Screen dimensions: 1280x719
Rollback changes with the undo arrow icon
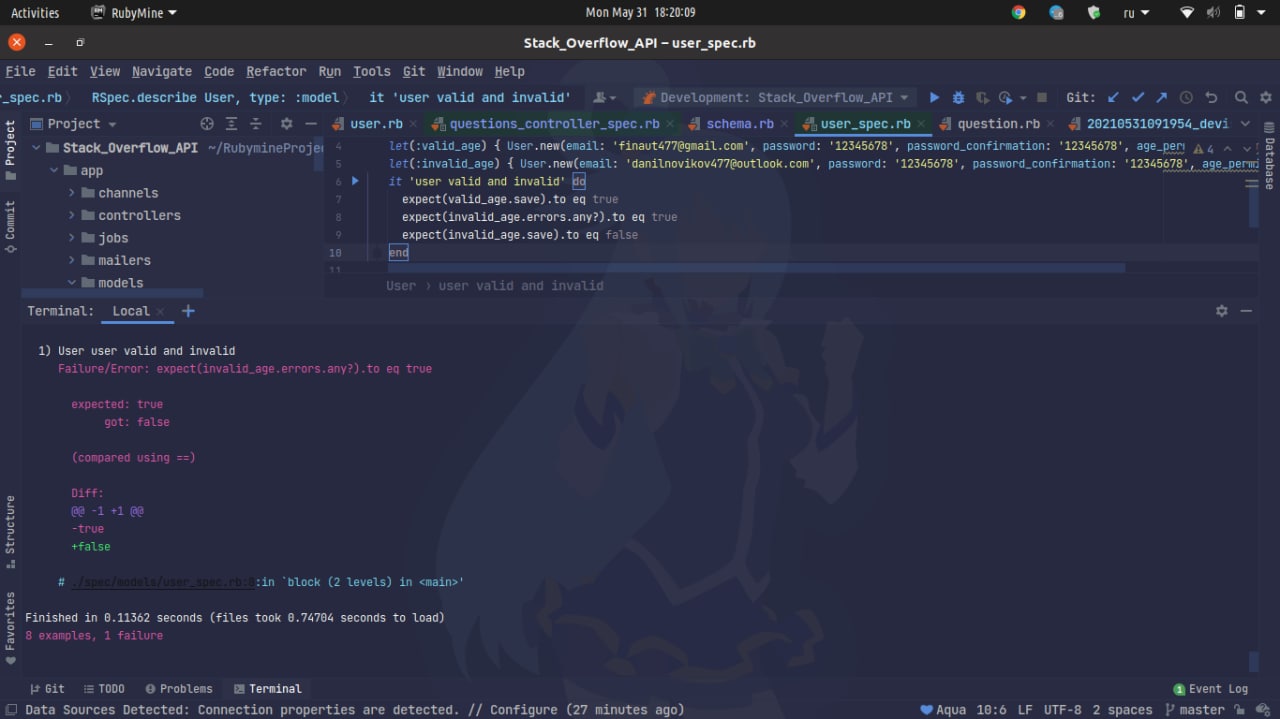[x=1211, y=97]
